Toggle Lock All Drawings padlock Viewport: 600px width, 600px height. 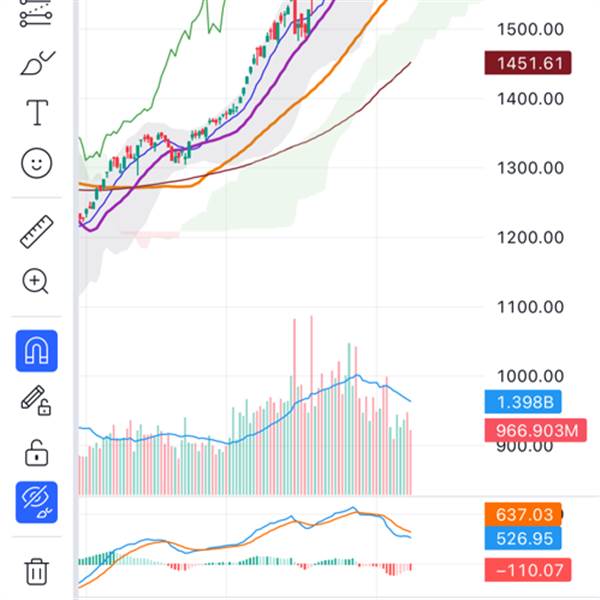(36, 453)
